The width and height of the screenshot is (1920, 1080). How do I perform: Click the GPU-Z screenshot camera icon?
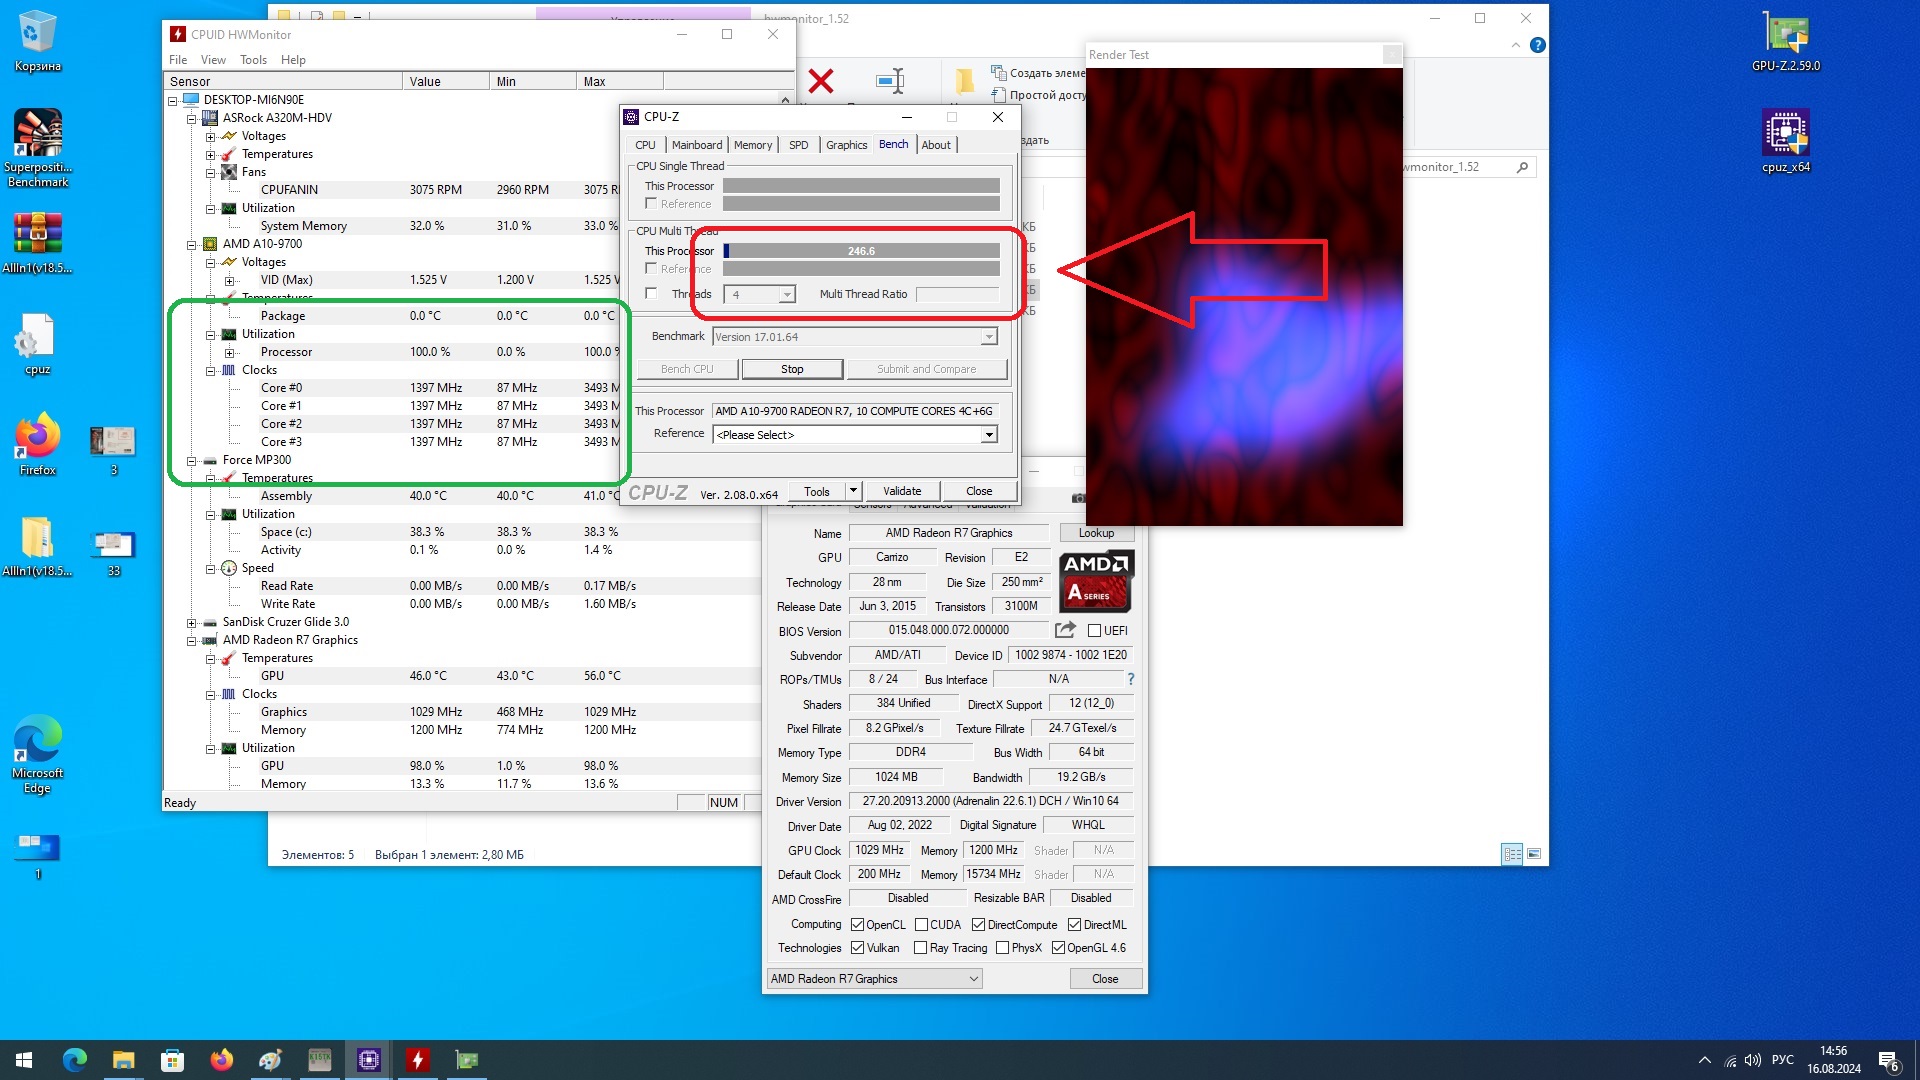click(1078, 498)
